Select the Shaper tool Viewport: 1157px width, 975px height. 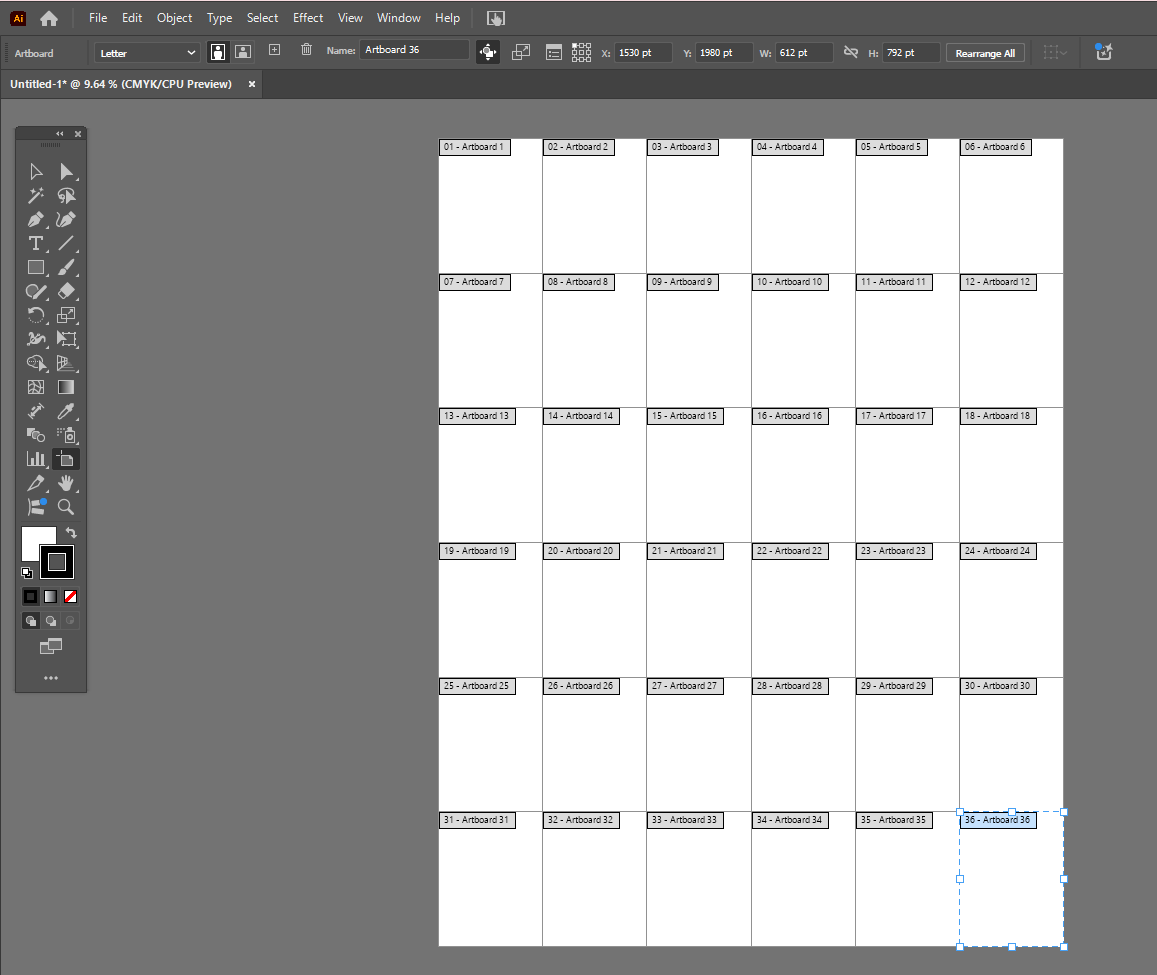click(x=35, y=292)
